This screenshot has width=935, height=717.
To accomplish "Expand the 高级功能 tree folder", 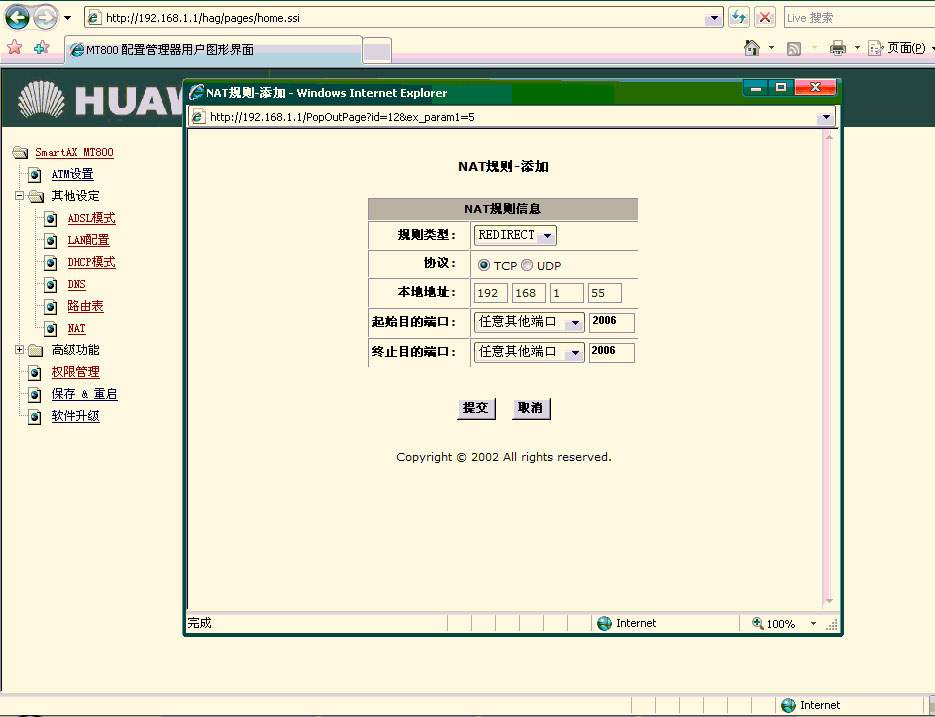I will 19,350.
